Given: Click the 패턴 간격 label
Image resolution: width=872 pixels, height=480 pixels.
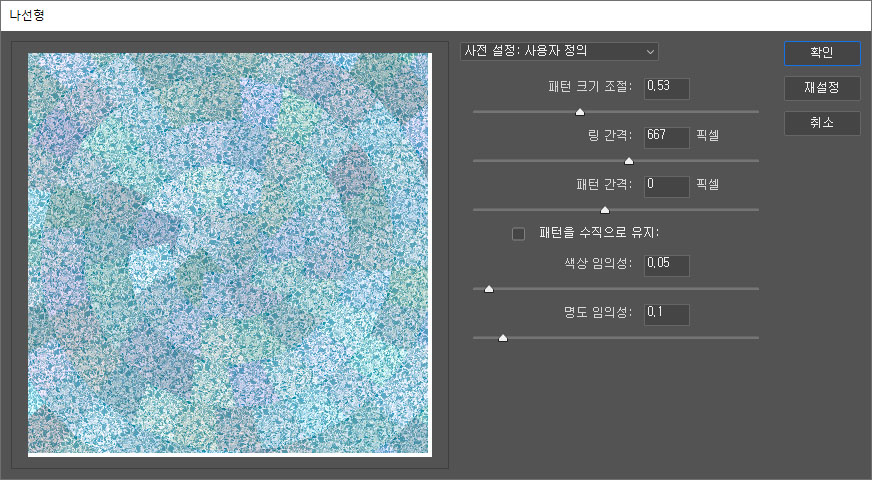Looking at the screenshot, I should (x=604, y=185).
